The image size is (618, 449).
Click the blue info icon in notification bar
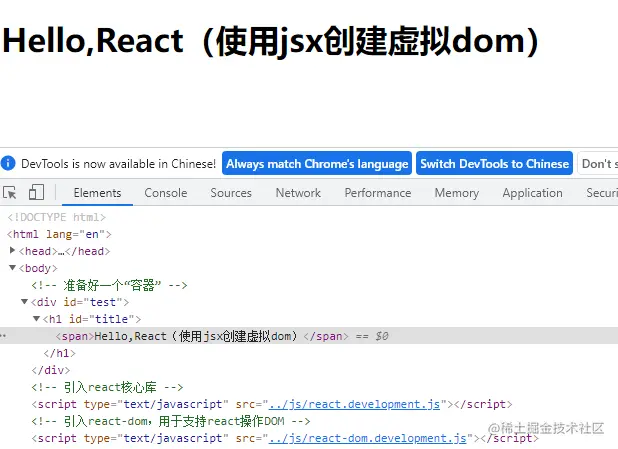tap(8, 163)
